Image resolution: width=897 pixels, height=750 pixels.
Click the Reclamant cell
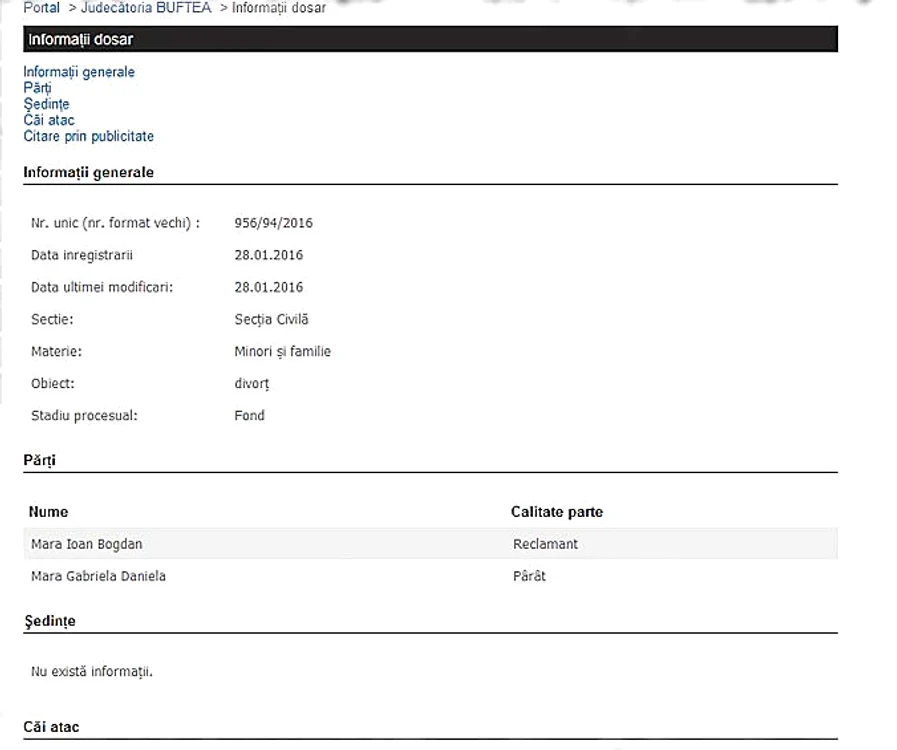click(545, 543)
